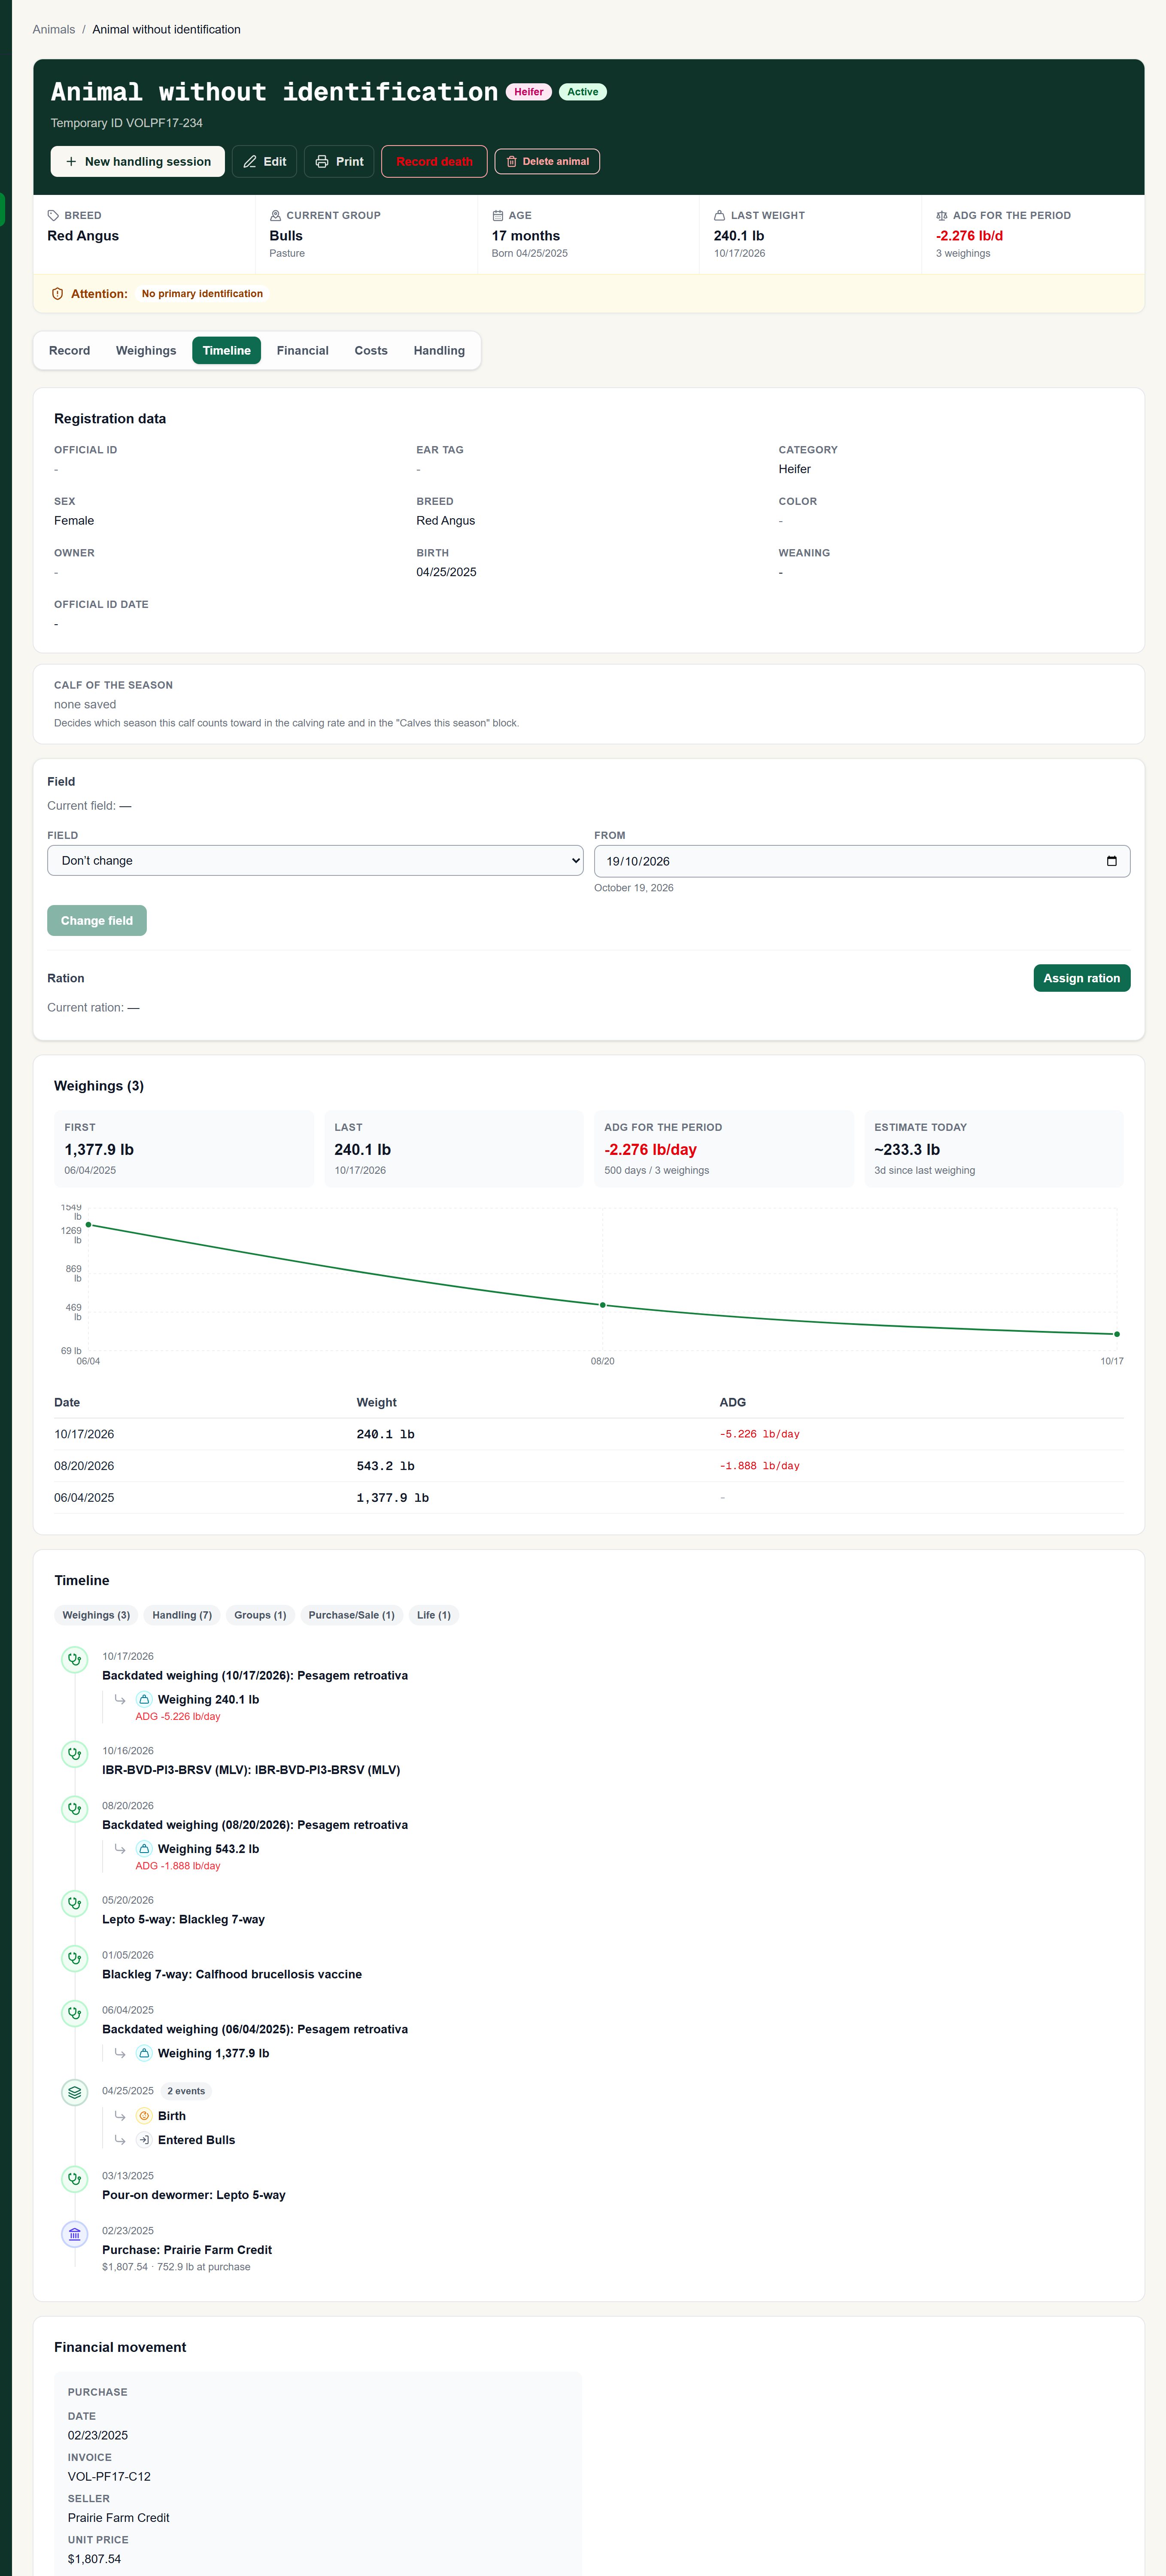Click the Assign ration button
This screenshot has height=2576, width=1166.
pos(1081,977)
